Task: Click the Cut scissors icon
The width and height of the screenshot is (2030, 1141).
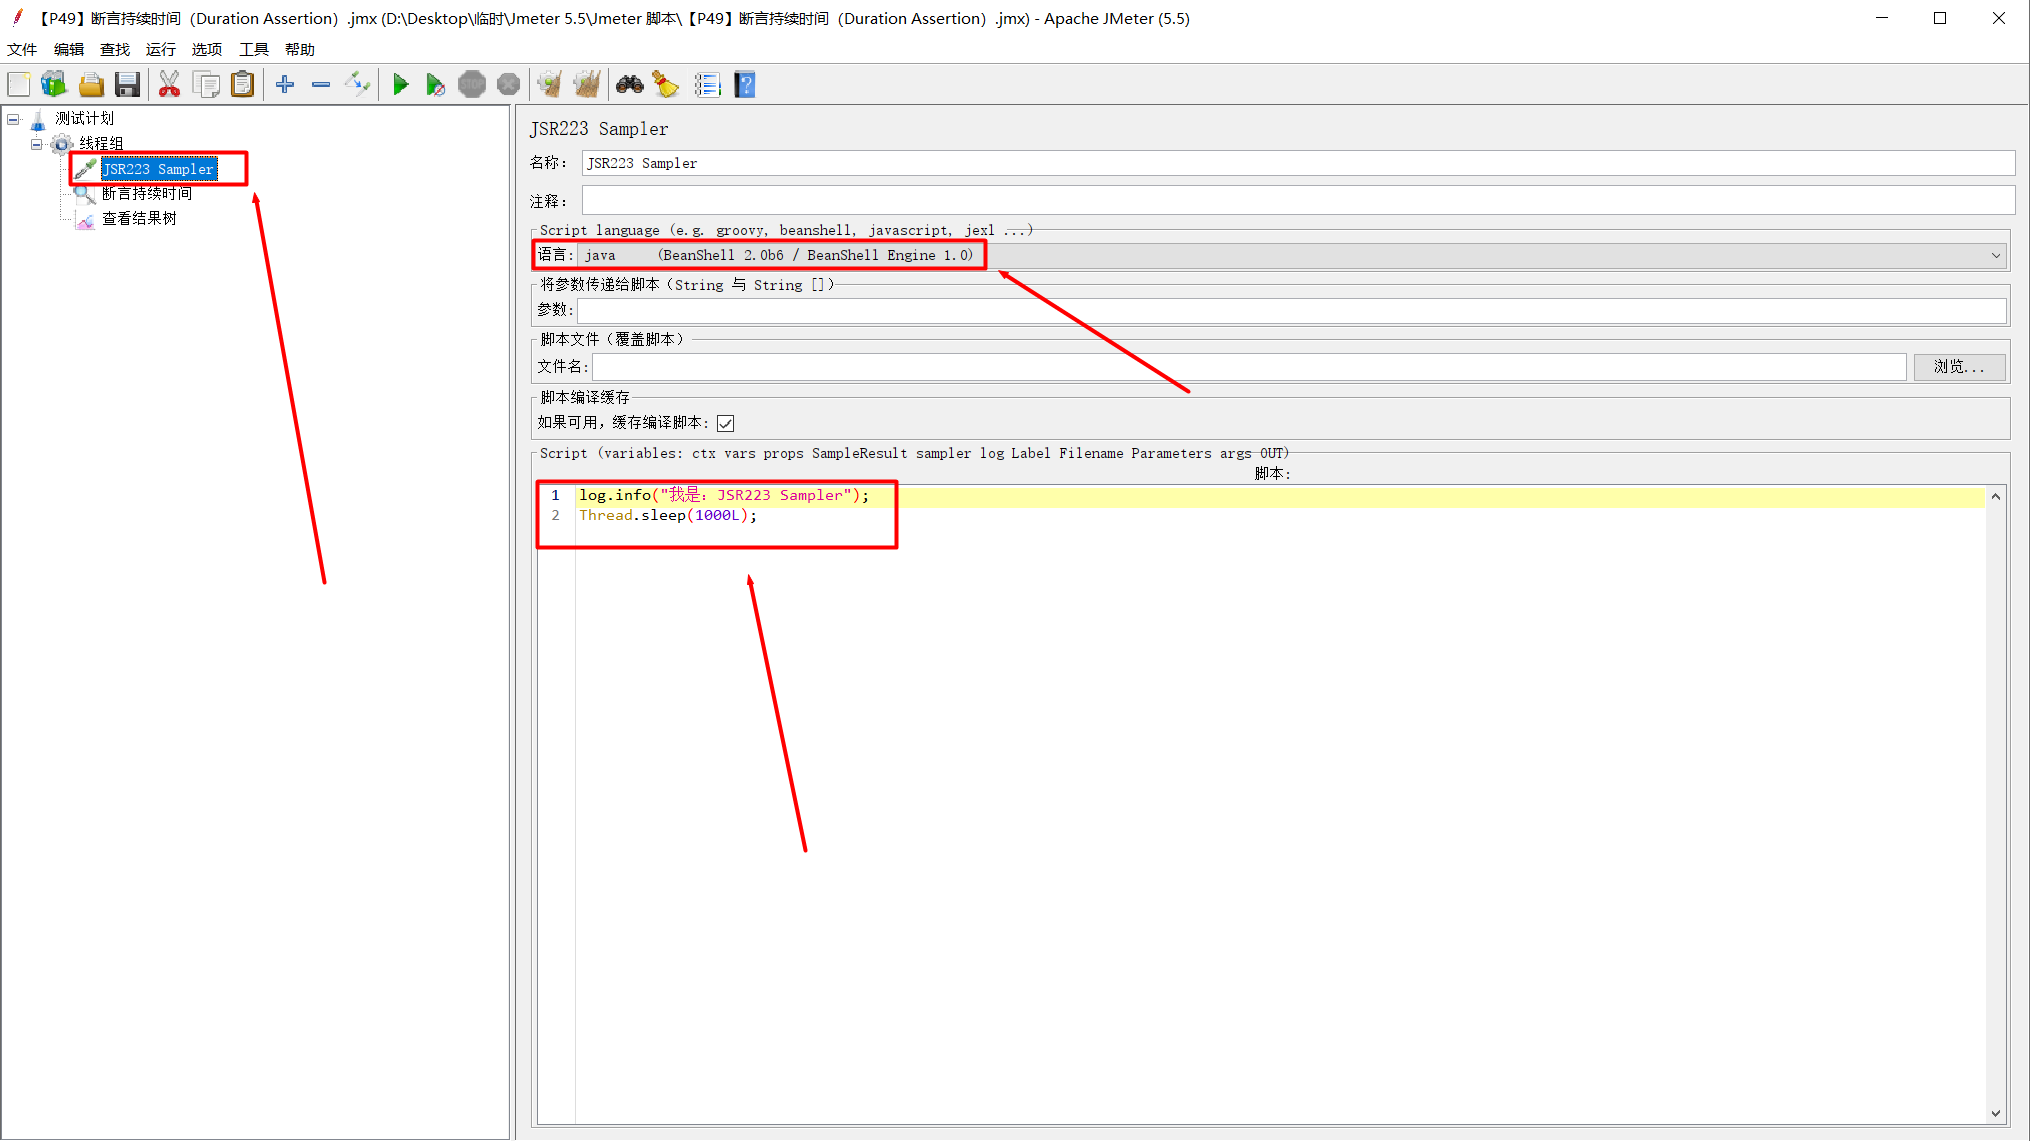Action: [169, 85]
